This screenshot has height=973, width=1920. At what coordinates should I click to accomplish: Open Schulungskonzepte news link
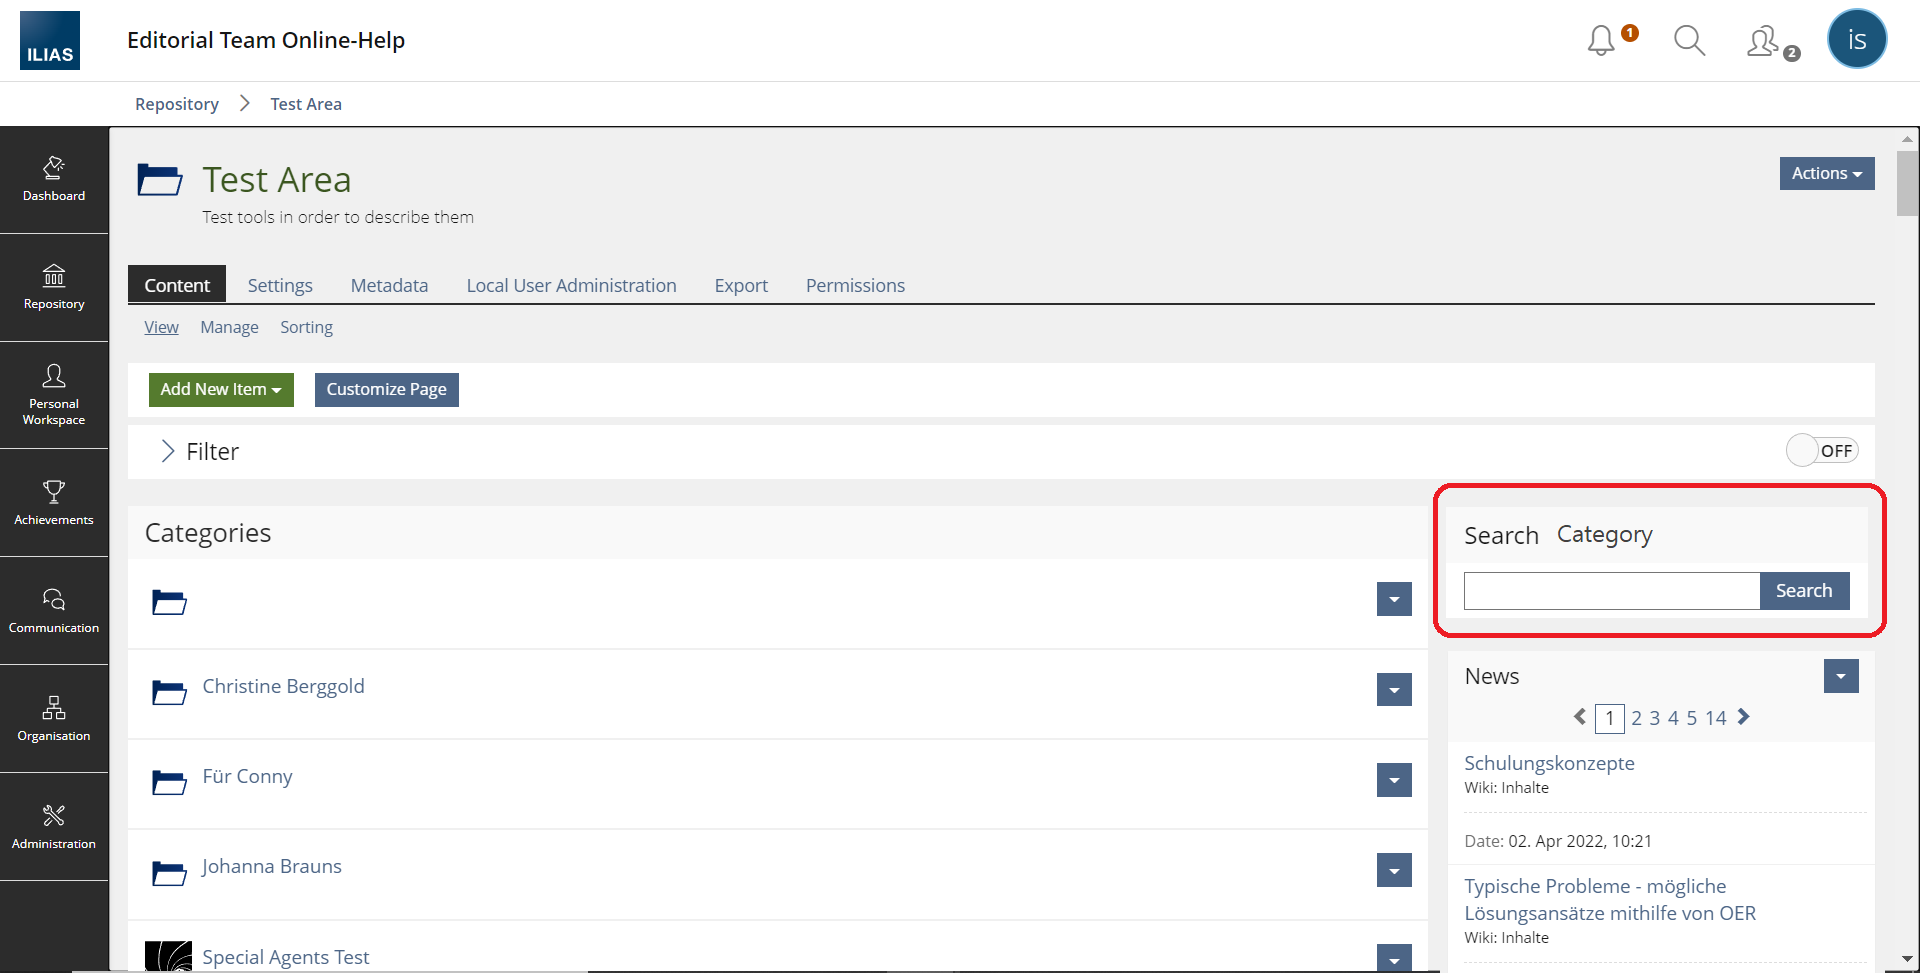tap(1549, 763)
